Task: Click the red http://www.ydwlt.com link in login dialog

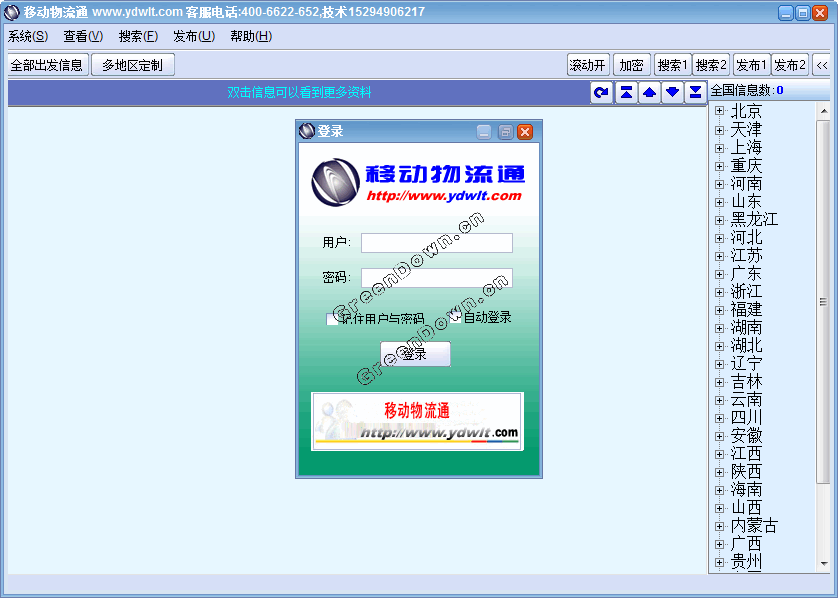Action: pos(444,196)
